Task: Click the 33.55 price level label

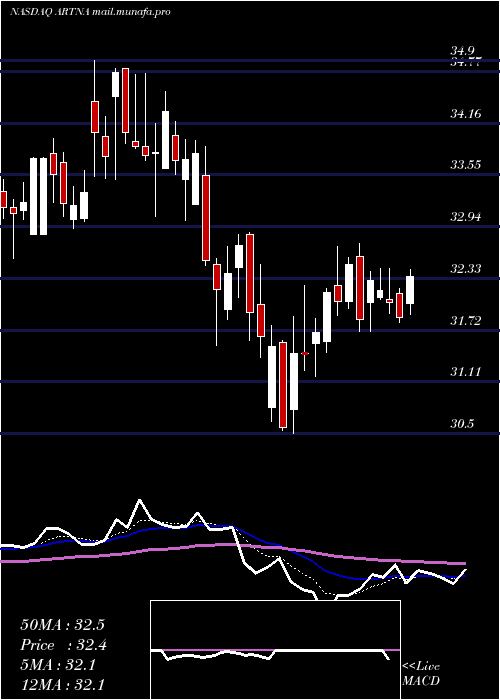Action: pos(466,165)
